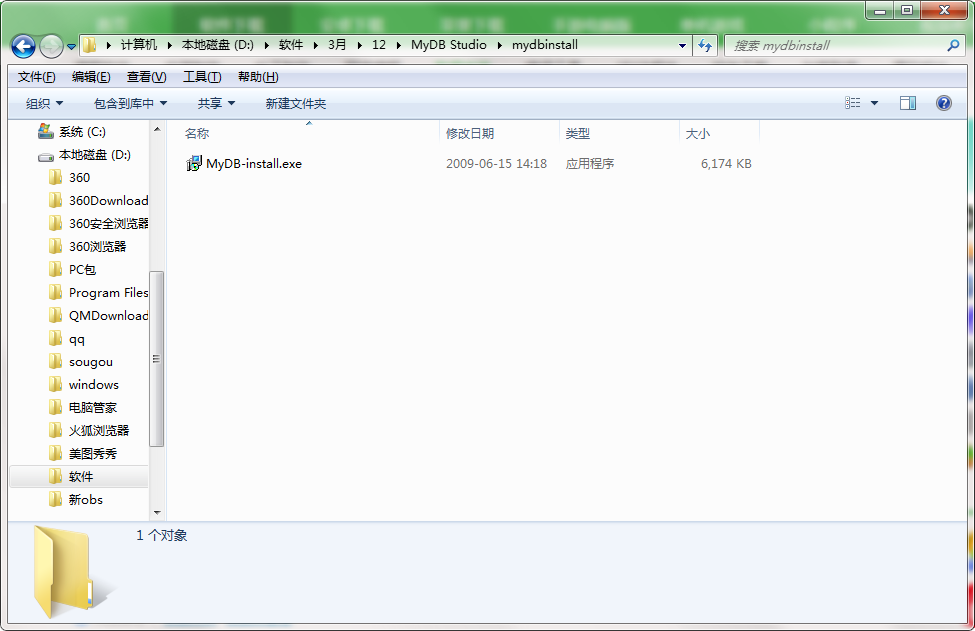Expand the 共享 dropdown on toolbar
The width and height of the screenshot is (975, 631).
[215, 102]
